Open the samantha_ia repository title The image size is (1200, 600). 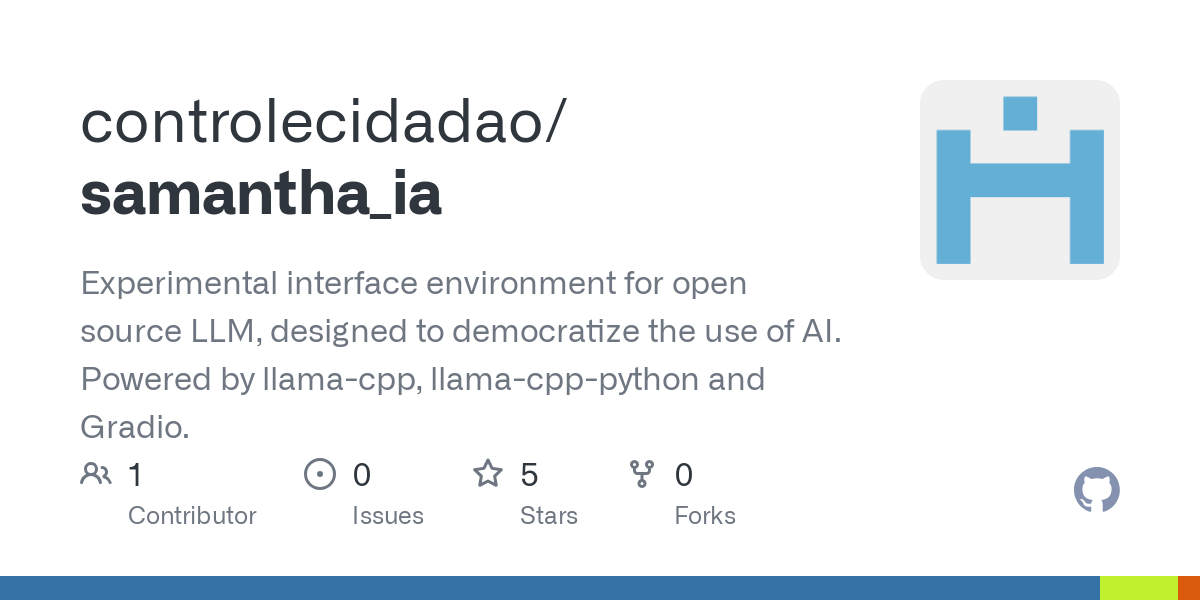(261, 195)
